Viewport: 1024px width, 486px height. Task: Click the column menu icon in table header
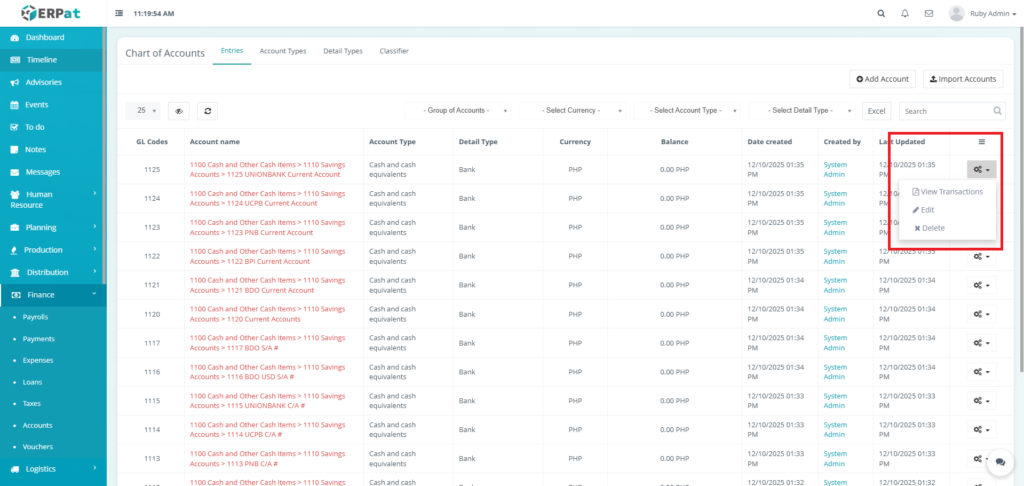pos(981,142)
